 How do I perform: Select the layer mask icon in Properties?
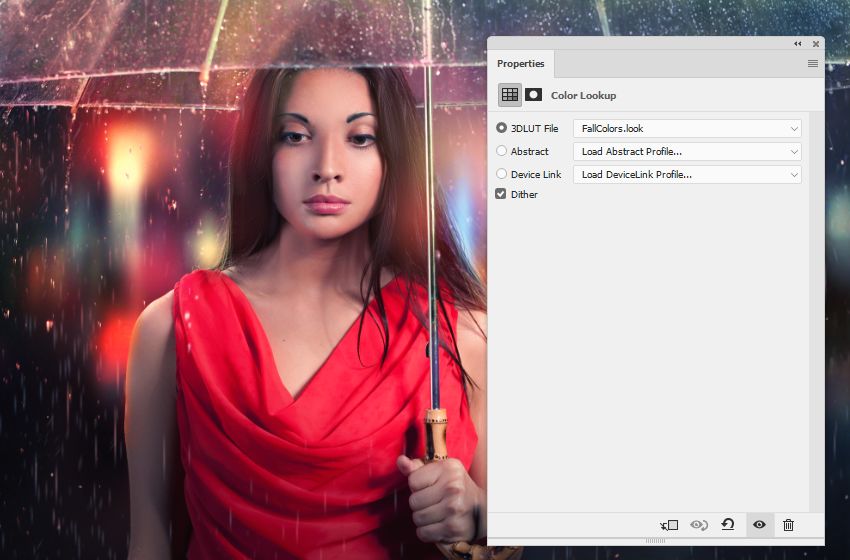(x=533, y=95)
